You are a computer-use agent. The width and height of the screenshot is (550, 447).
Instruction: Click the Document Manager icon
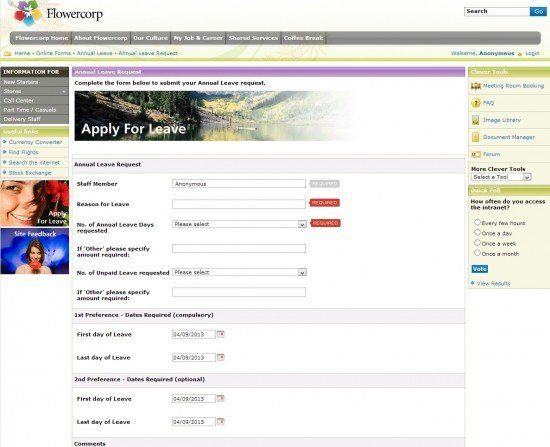(x=476, y=137)
